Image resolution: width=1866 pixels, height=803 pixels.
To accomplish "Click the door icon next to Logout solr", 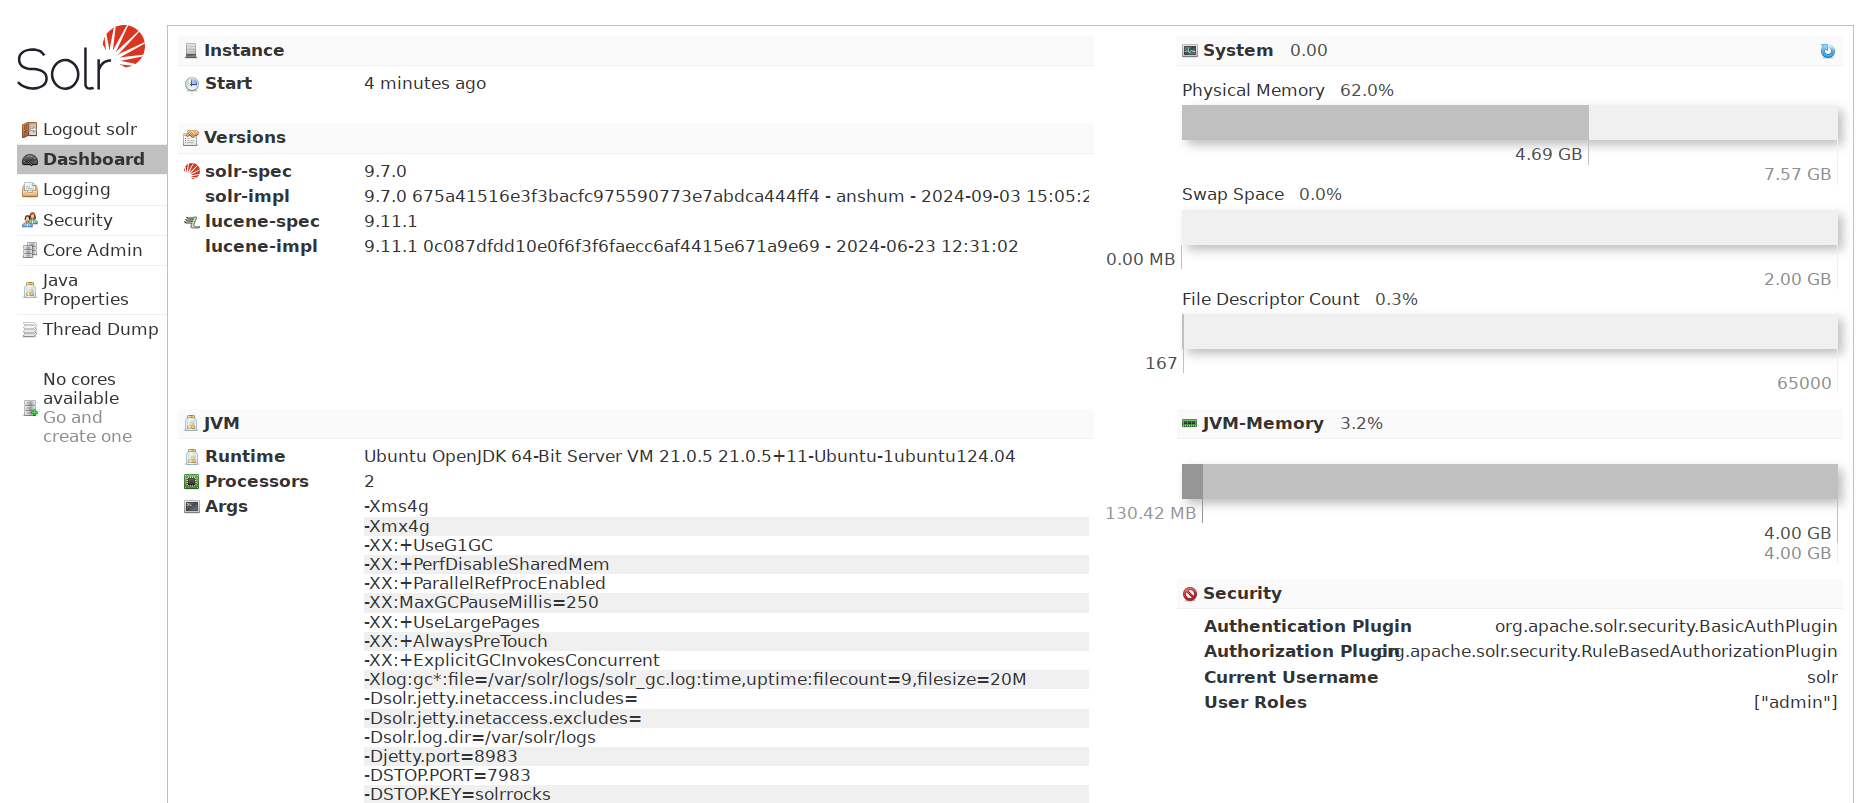I will click(29, 128).
